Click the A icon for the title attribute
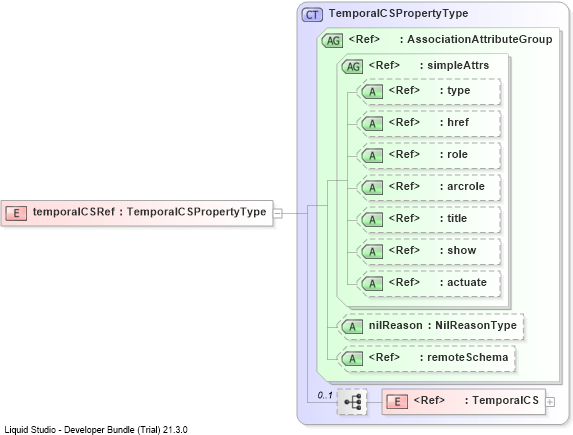 click(x=372, y=219)
